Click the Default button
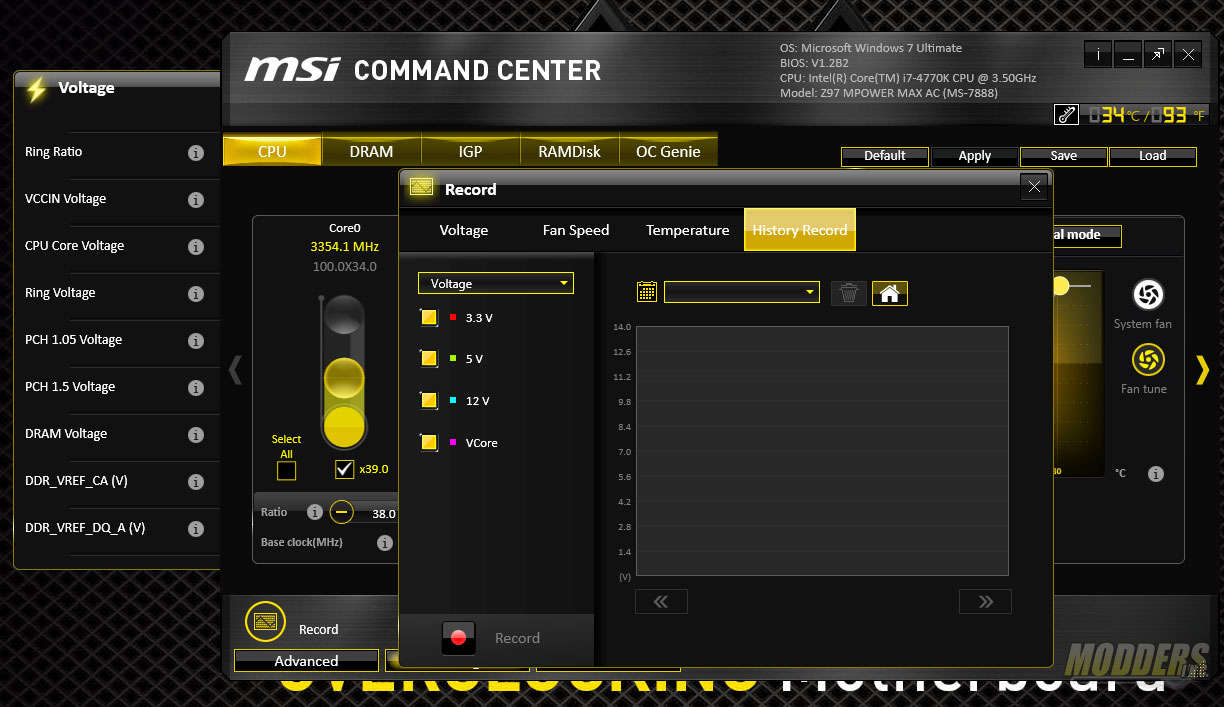Image resolution: width=1224 pixels, height=707 pixels. 885,156
